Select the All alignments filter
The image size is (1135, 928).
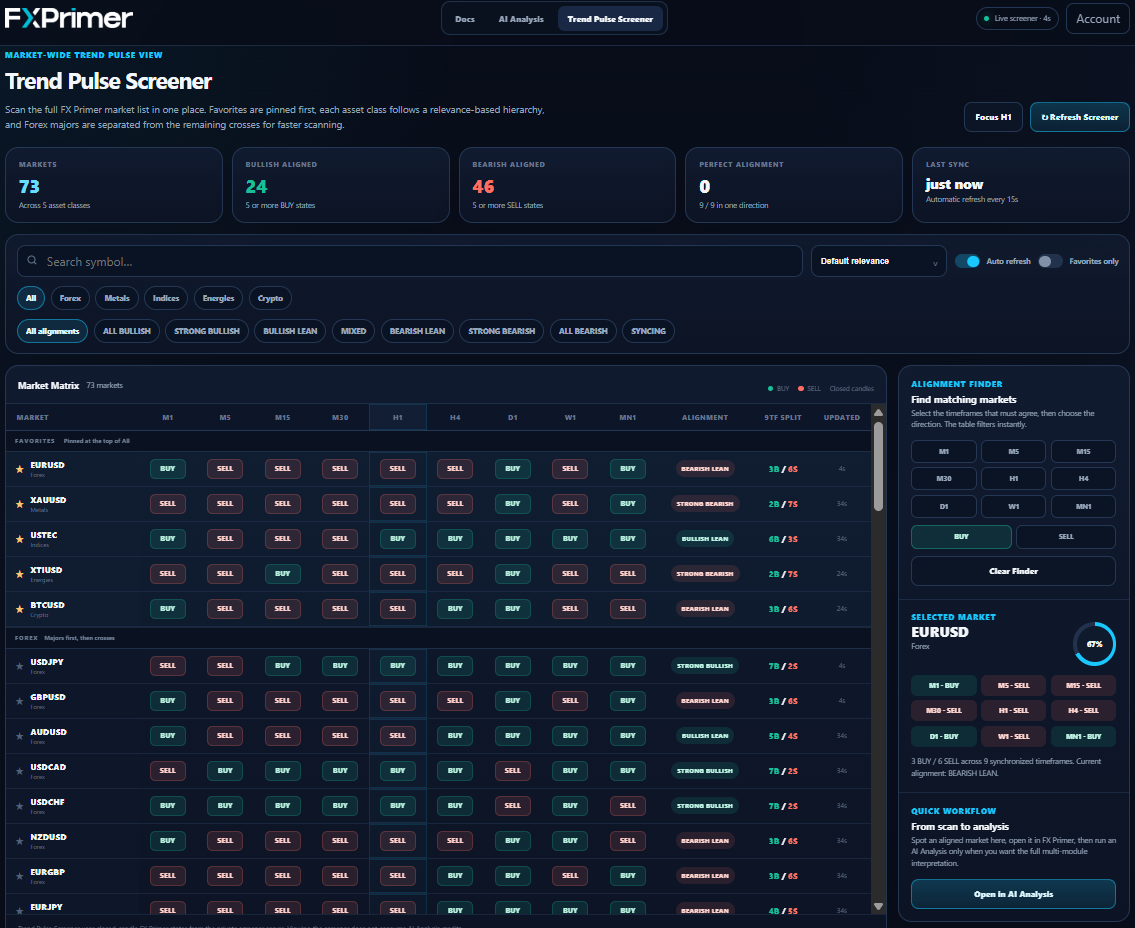(52, 331)
